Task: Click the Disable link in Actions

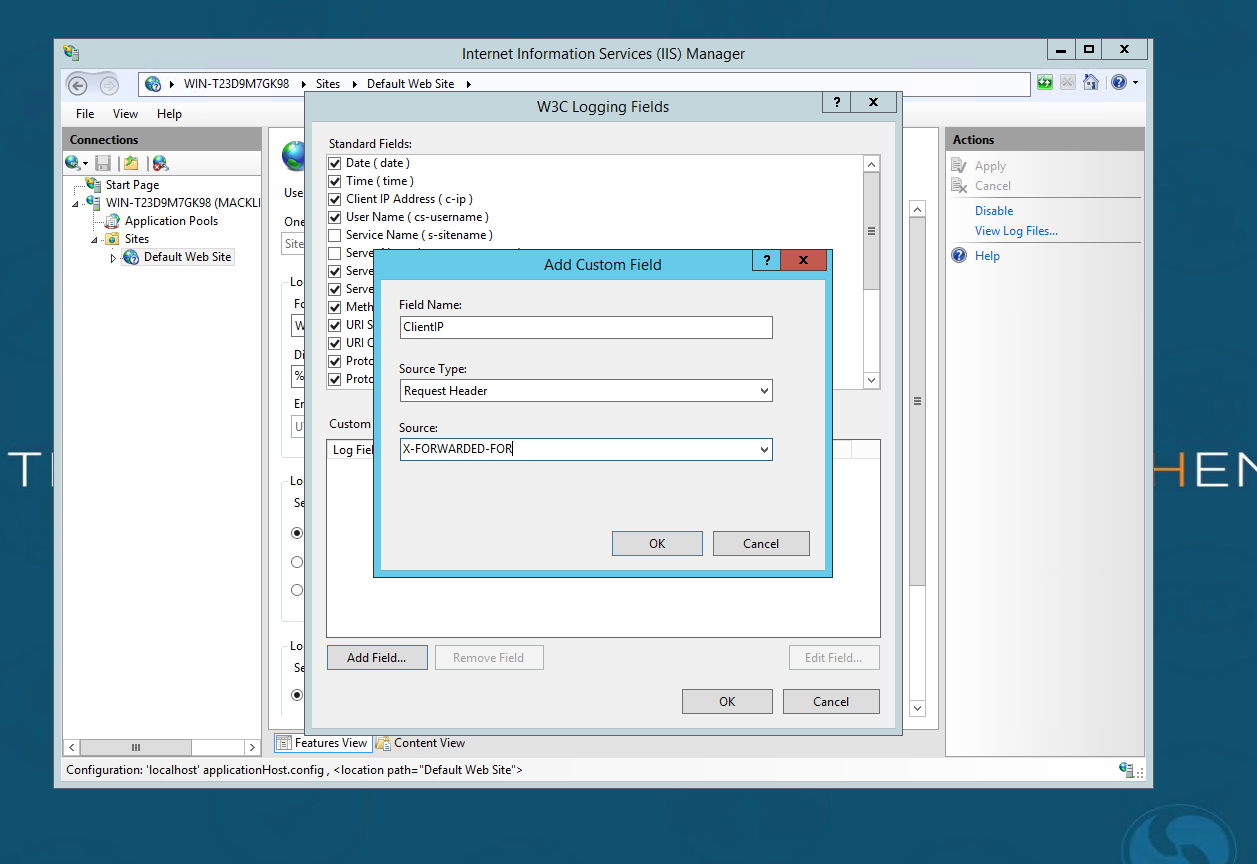Action: pos(994,211)
